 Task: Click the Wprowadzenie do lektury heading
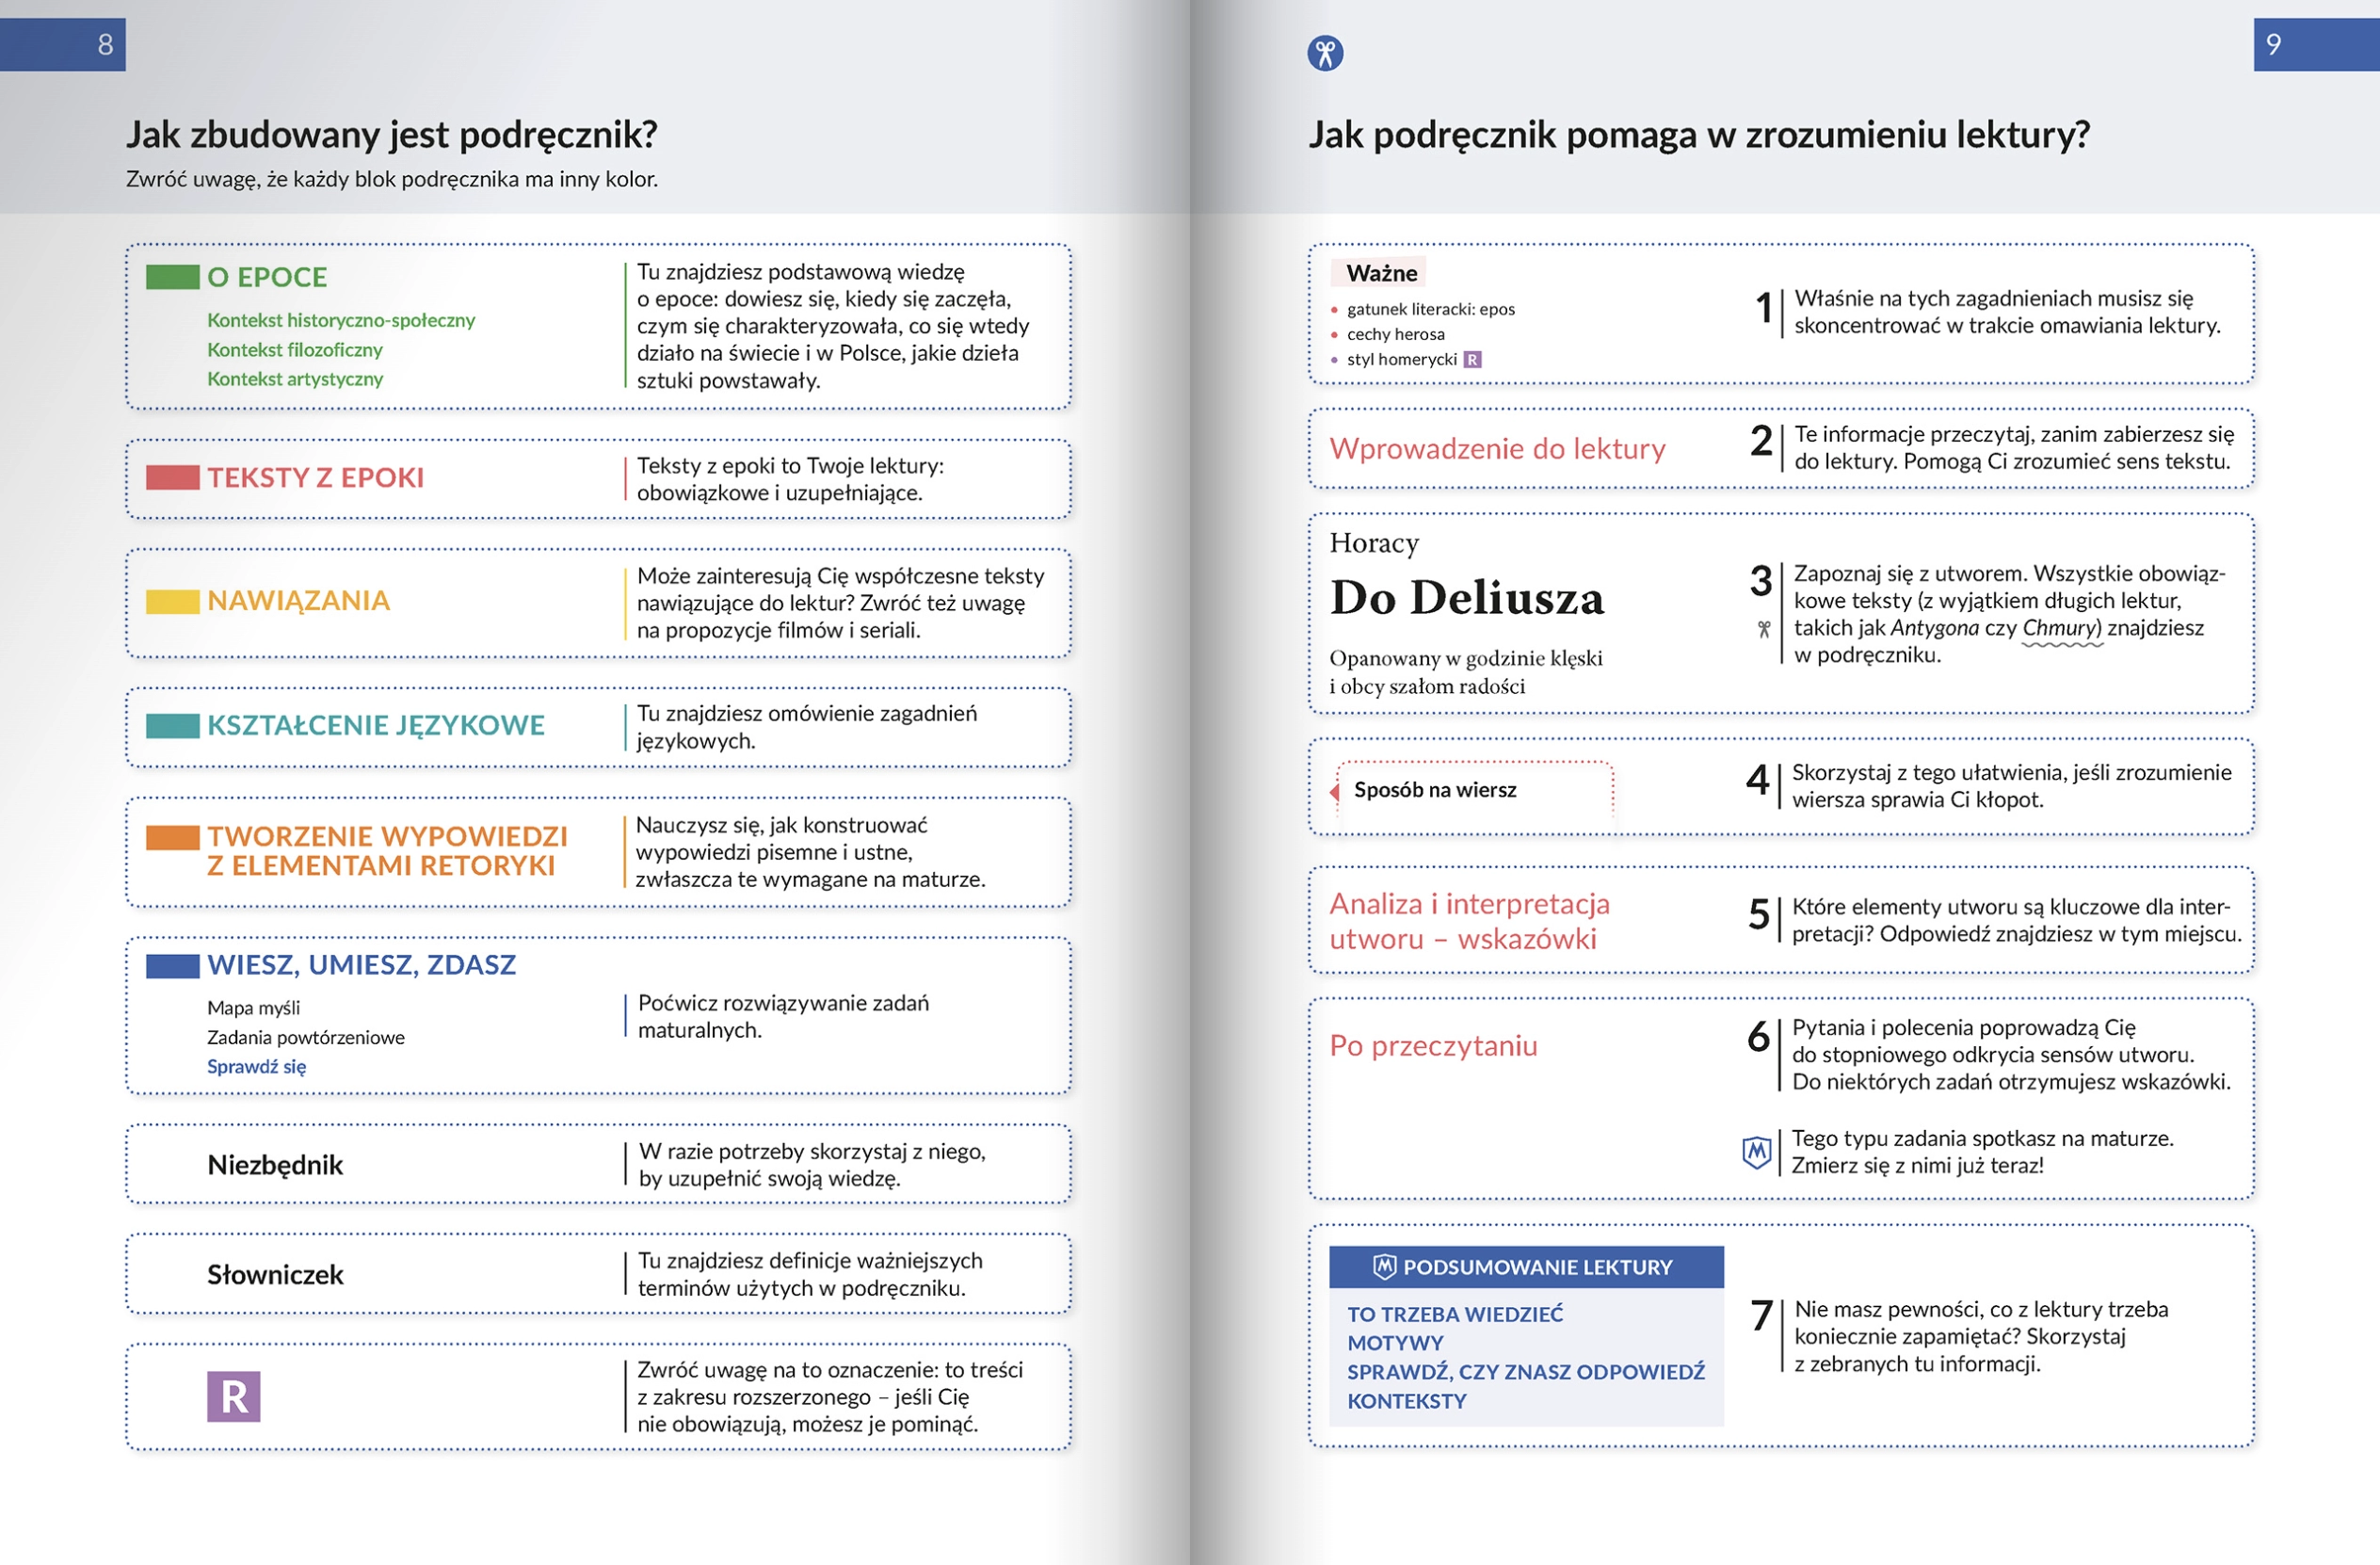pos(1497,449)
